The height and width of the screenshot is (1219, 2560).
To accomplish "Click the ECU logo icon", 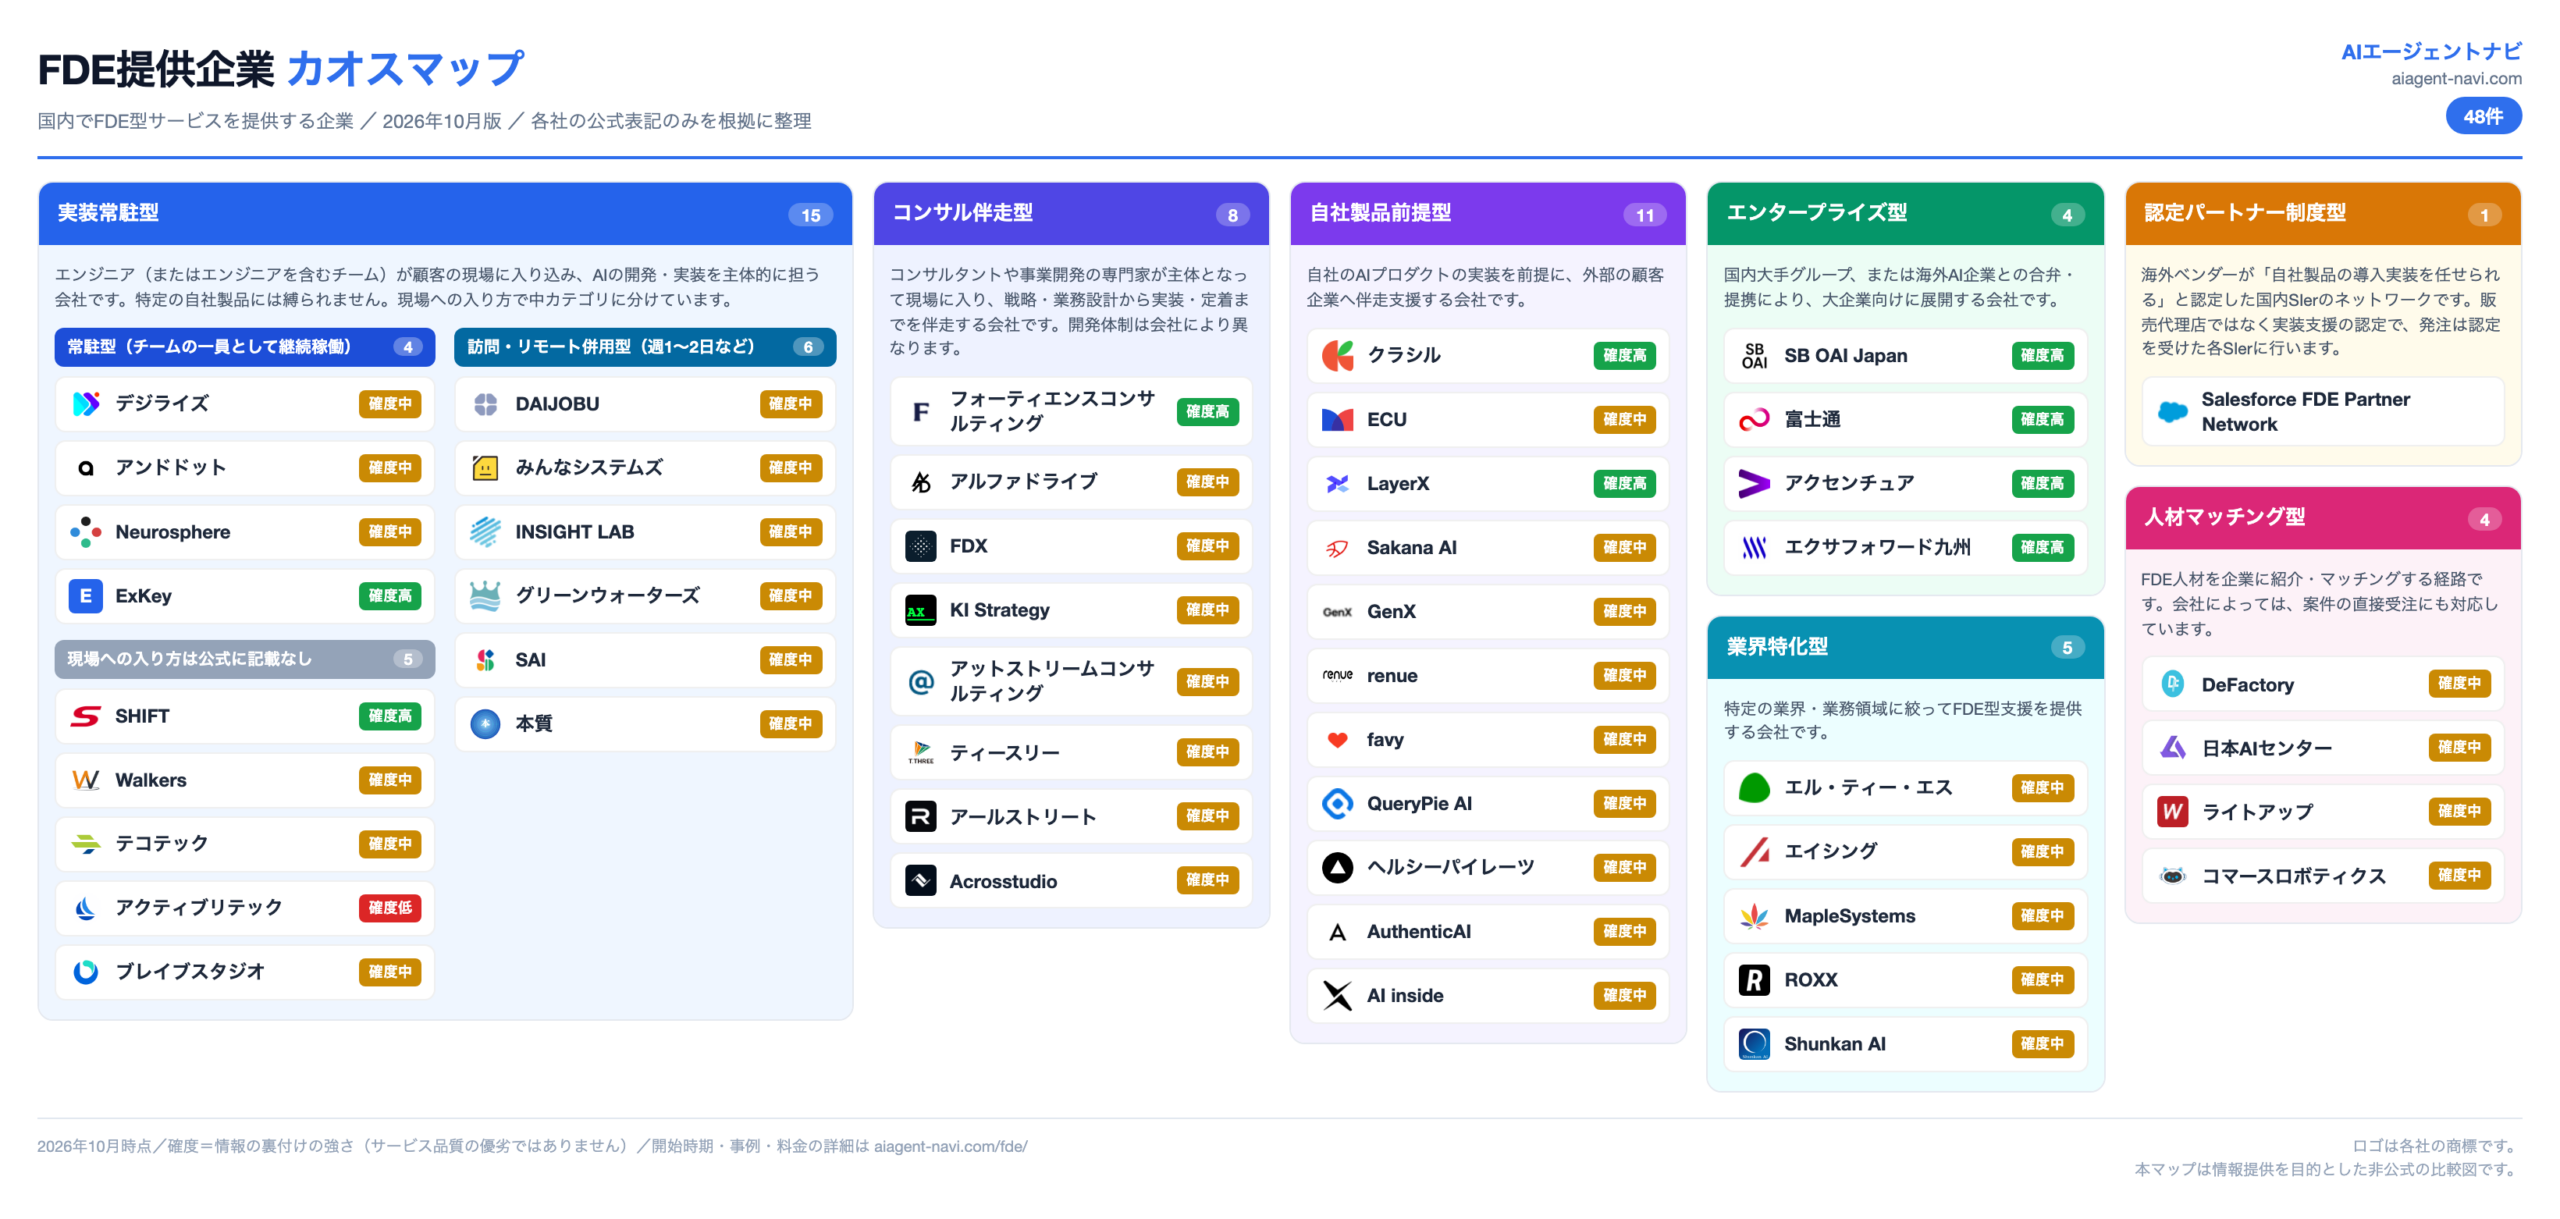I will [1338, 420].
